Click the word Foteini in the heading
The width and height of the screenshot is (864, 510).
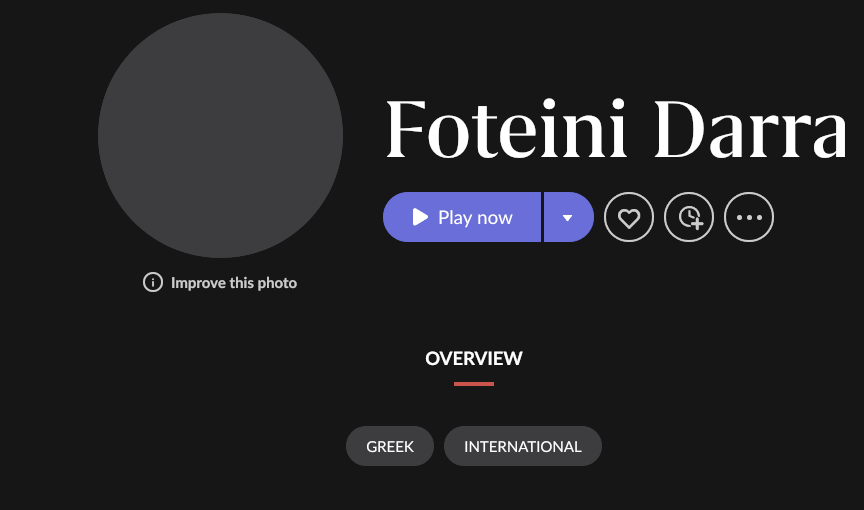pos(506,130)
